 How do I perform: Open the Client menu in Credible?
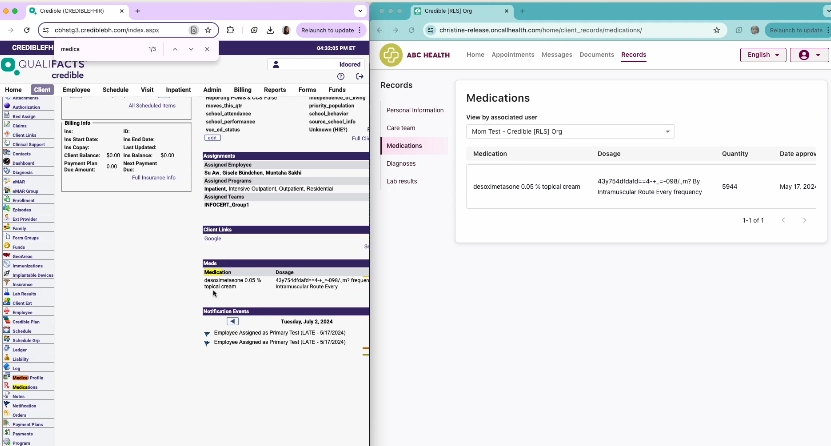click(x=42, y=90)
